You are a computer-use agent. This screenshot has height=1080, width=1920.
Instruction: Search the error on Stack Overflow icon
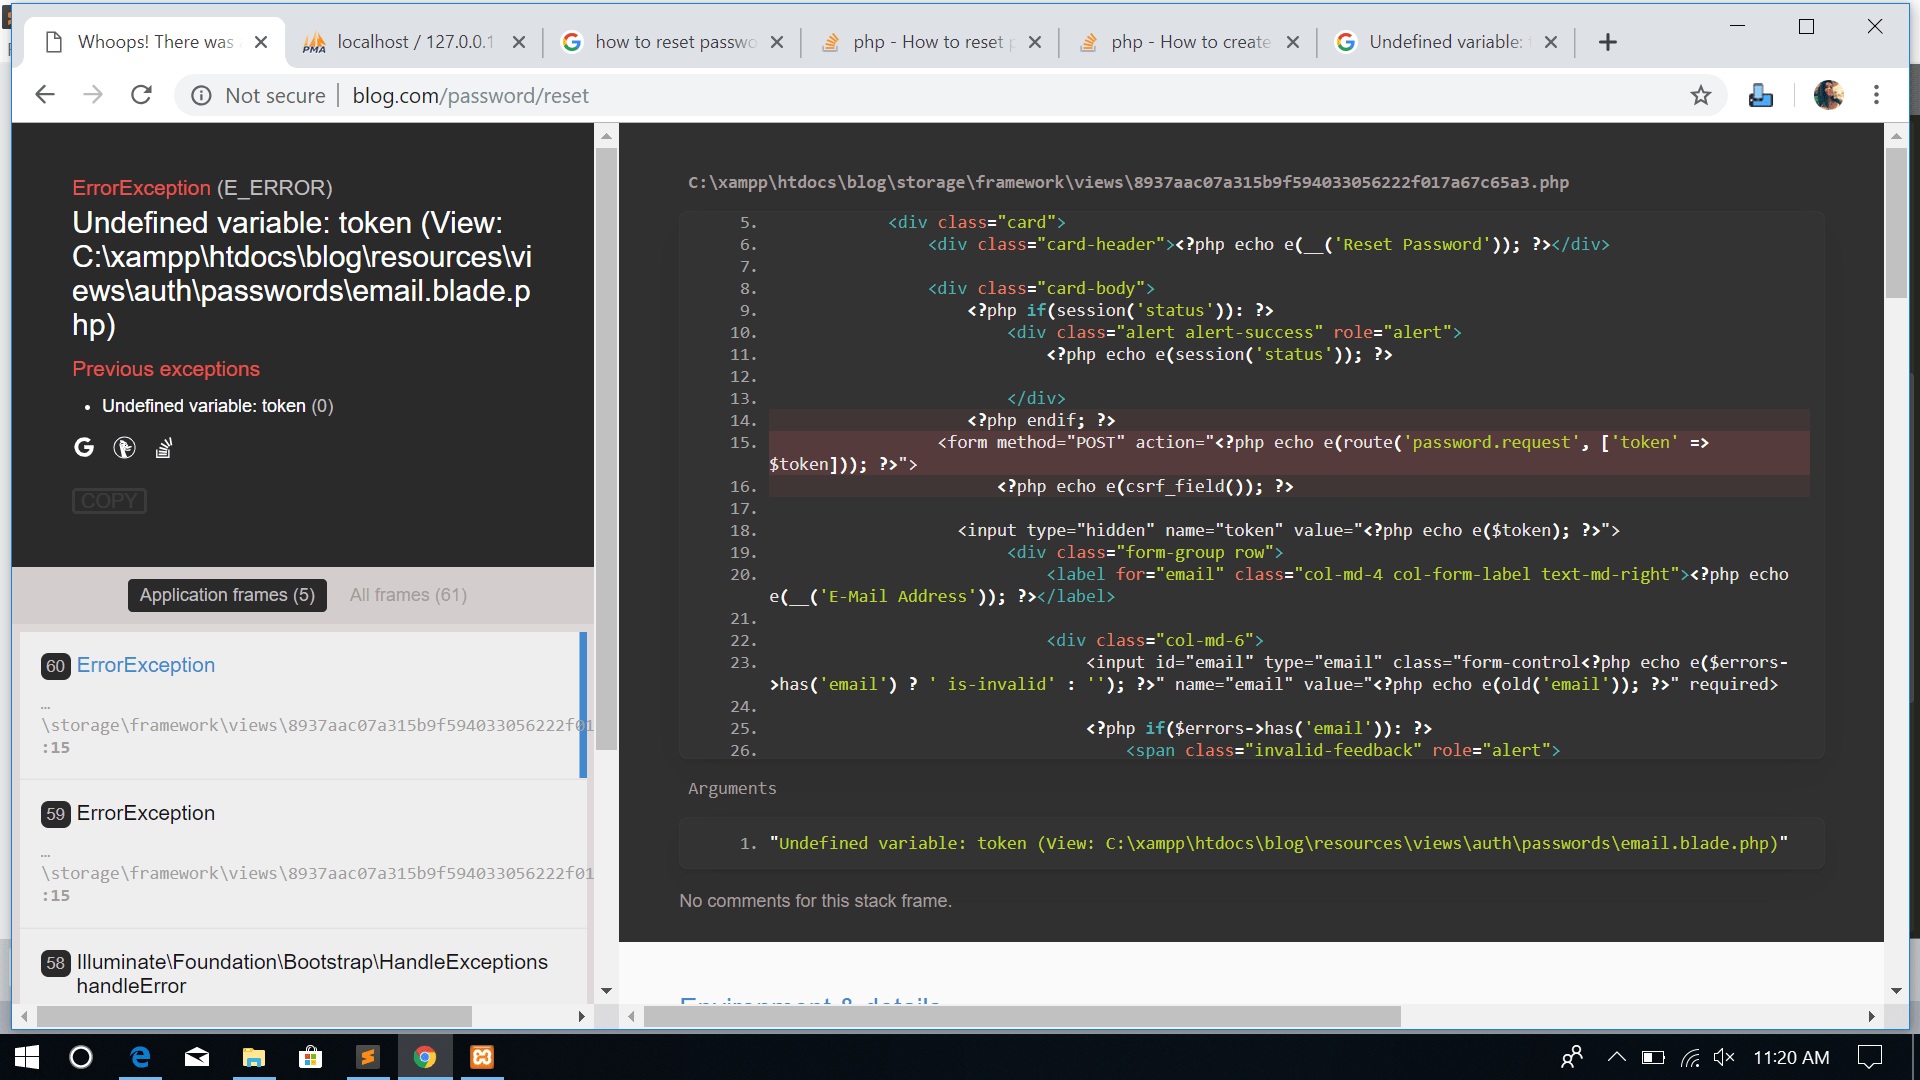[164, 448]
